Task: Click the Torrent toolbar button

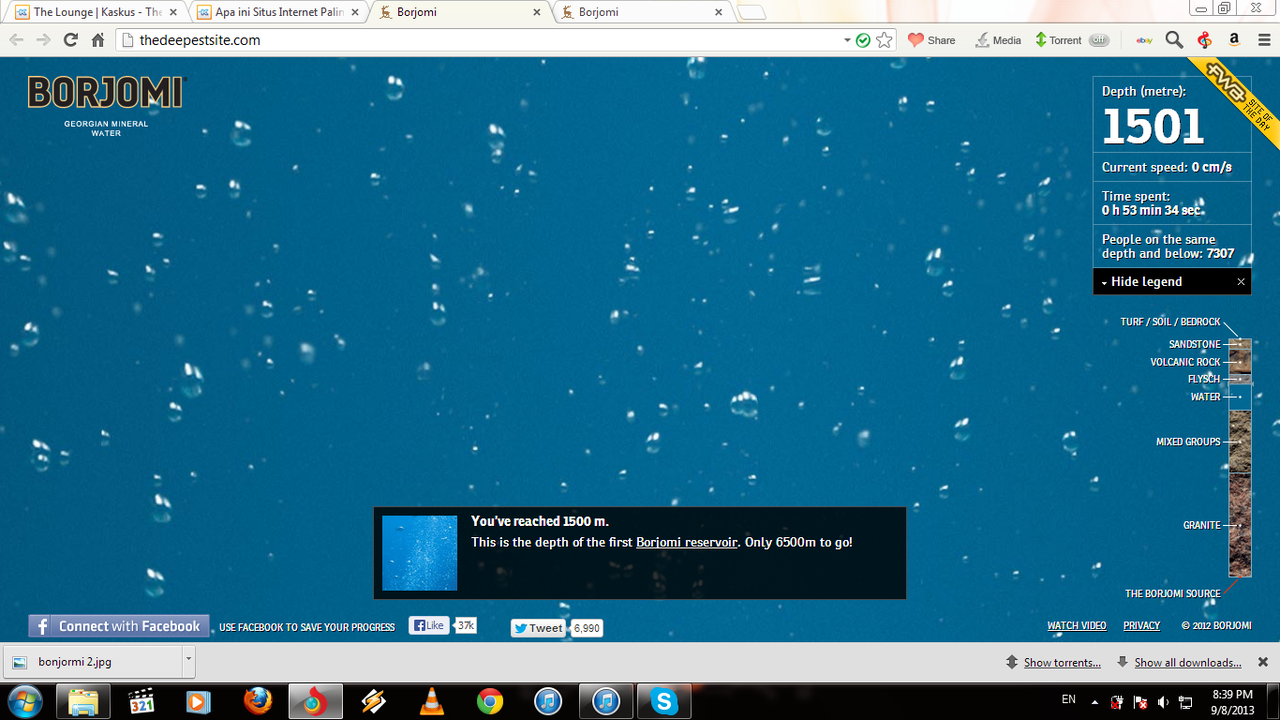Action: [1058, 40]
